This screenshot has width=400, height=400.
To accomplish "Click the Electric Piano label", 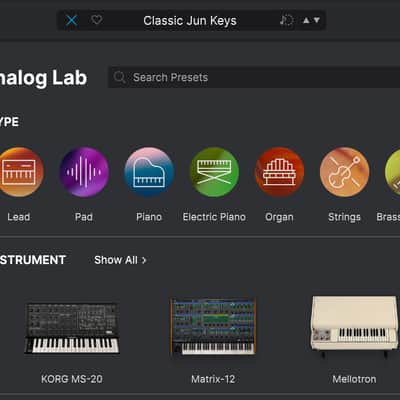I will click(x=214, y=217).
